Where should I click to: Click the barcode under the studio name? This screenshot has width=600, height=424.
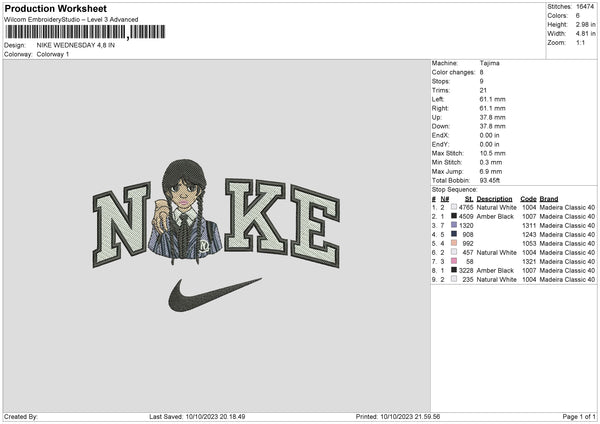(84, 32)
